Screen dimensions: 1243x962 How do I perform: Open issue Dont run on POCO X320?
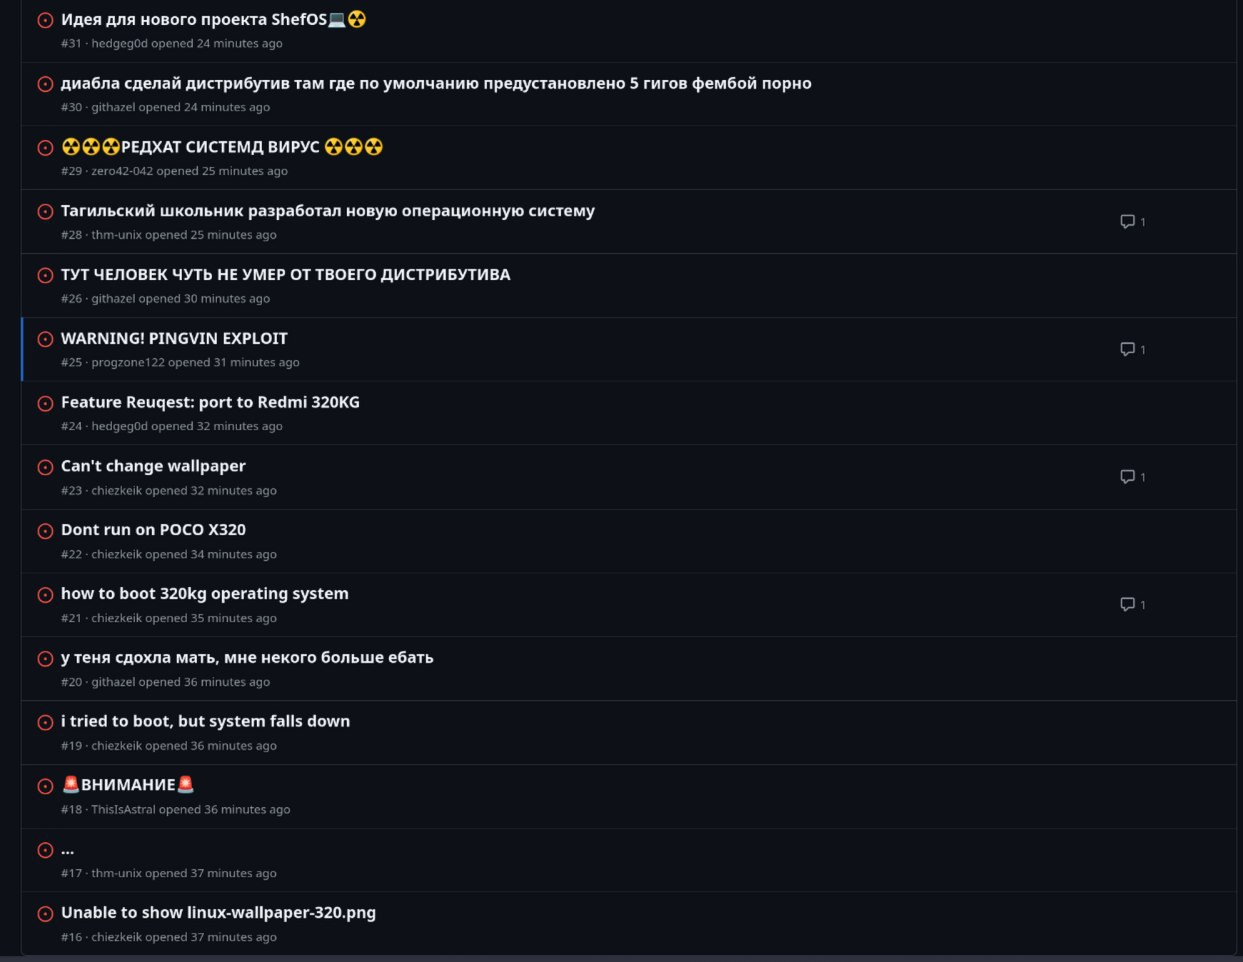coord(153,530)
